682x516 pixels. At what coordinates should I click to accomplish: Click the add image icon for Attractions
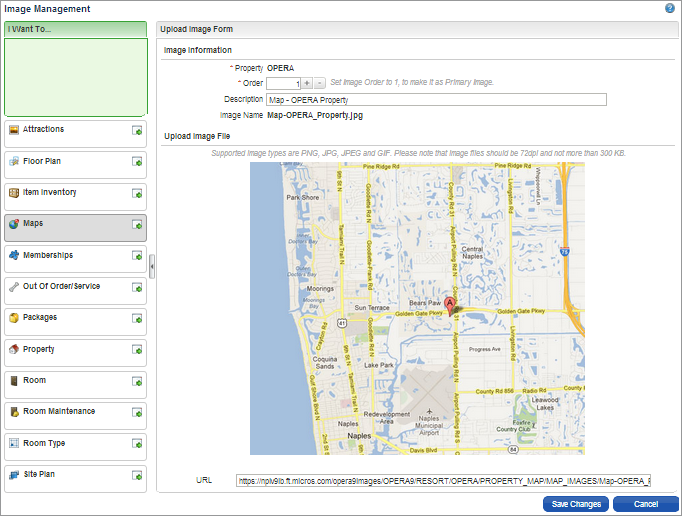[x=136, y=130]
